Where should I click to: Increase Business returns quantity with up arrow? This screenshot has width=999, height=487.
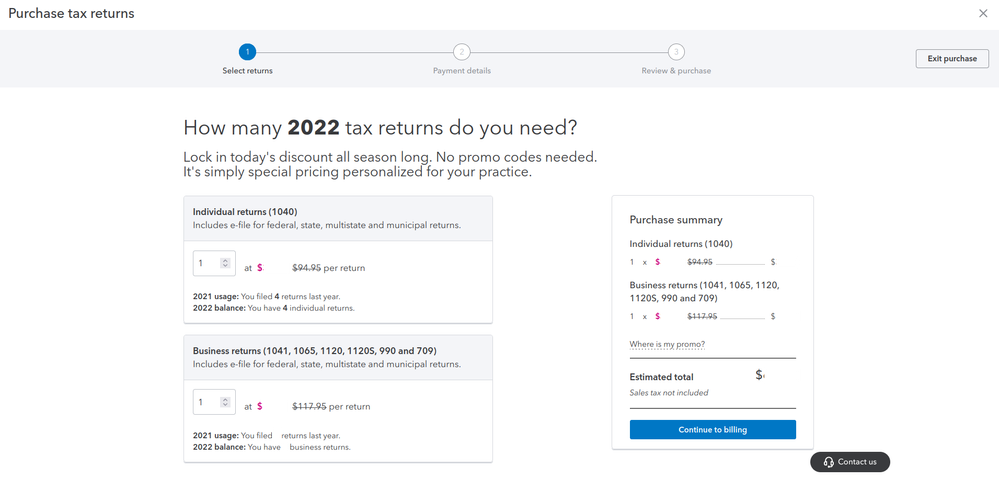coord(225,399)
